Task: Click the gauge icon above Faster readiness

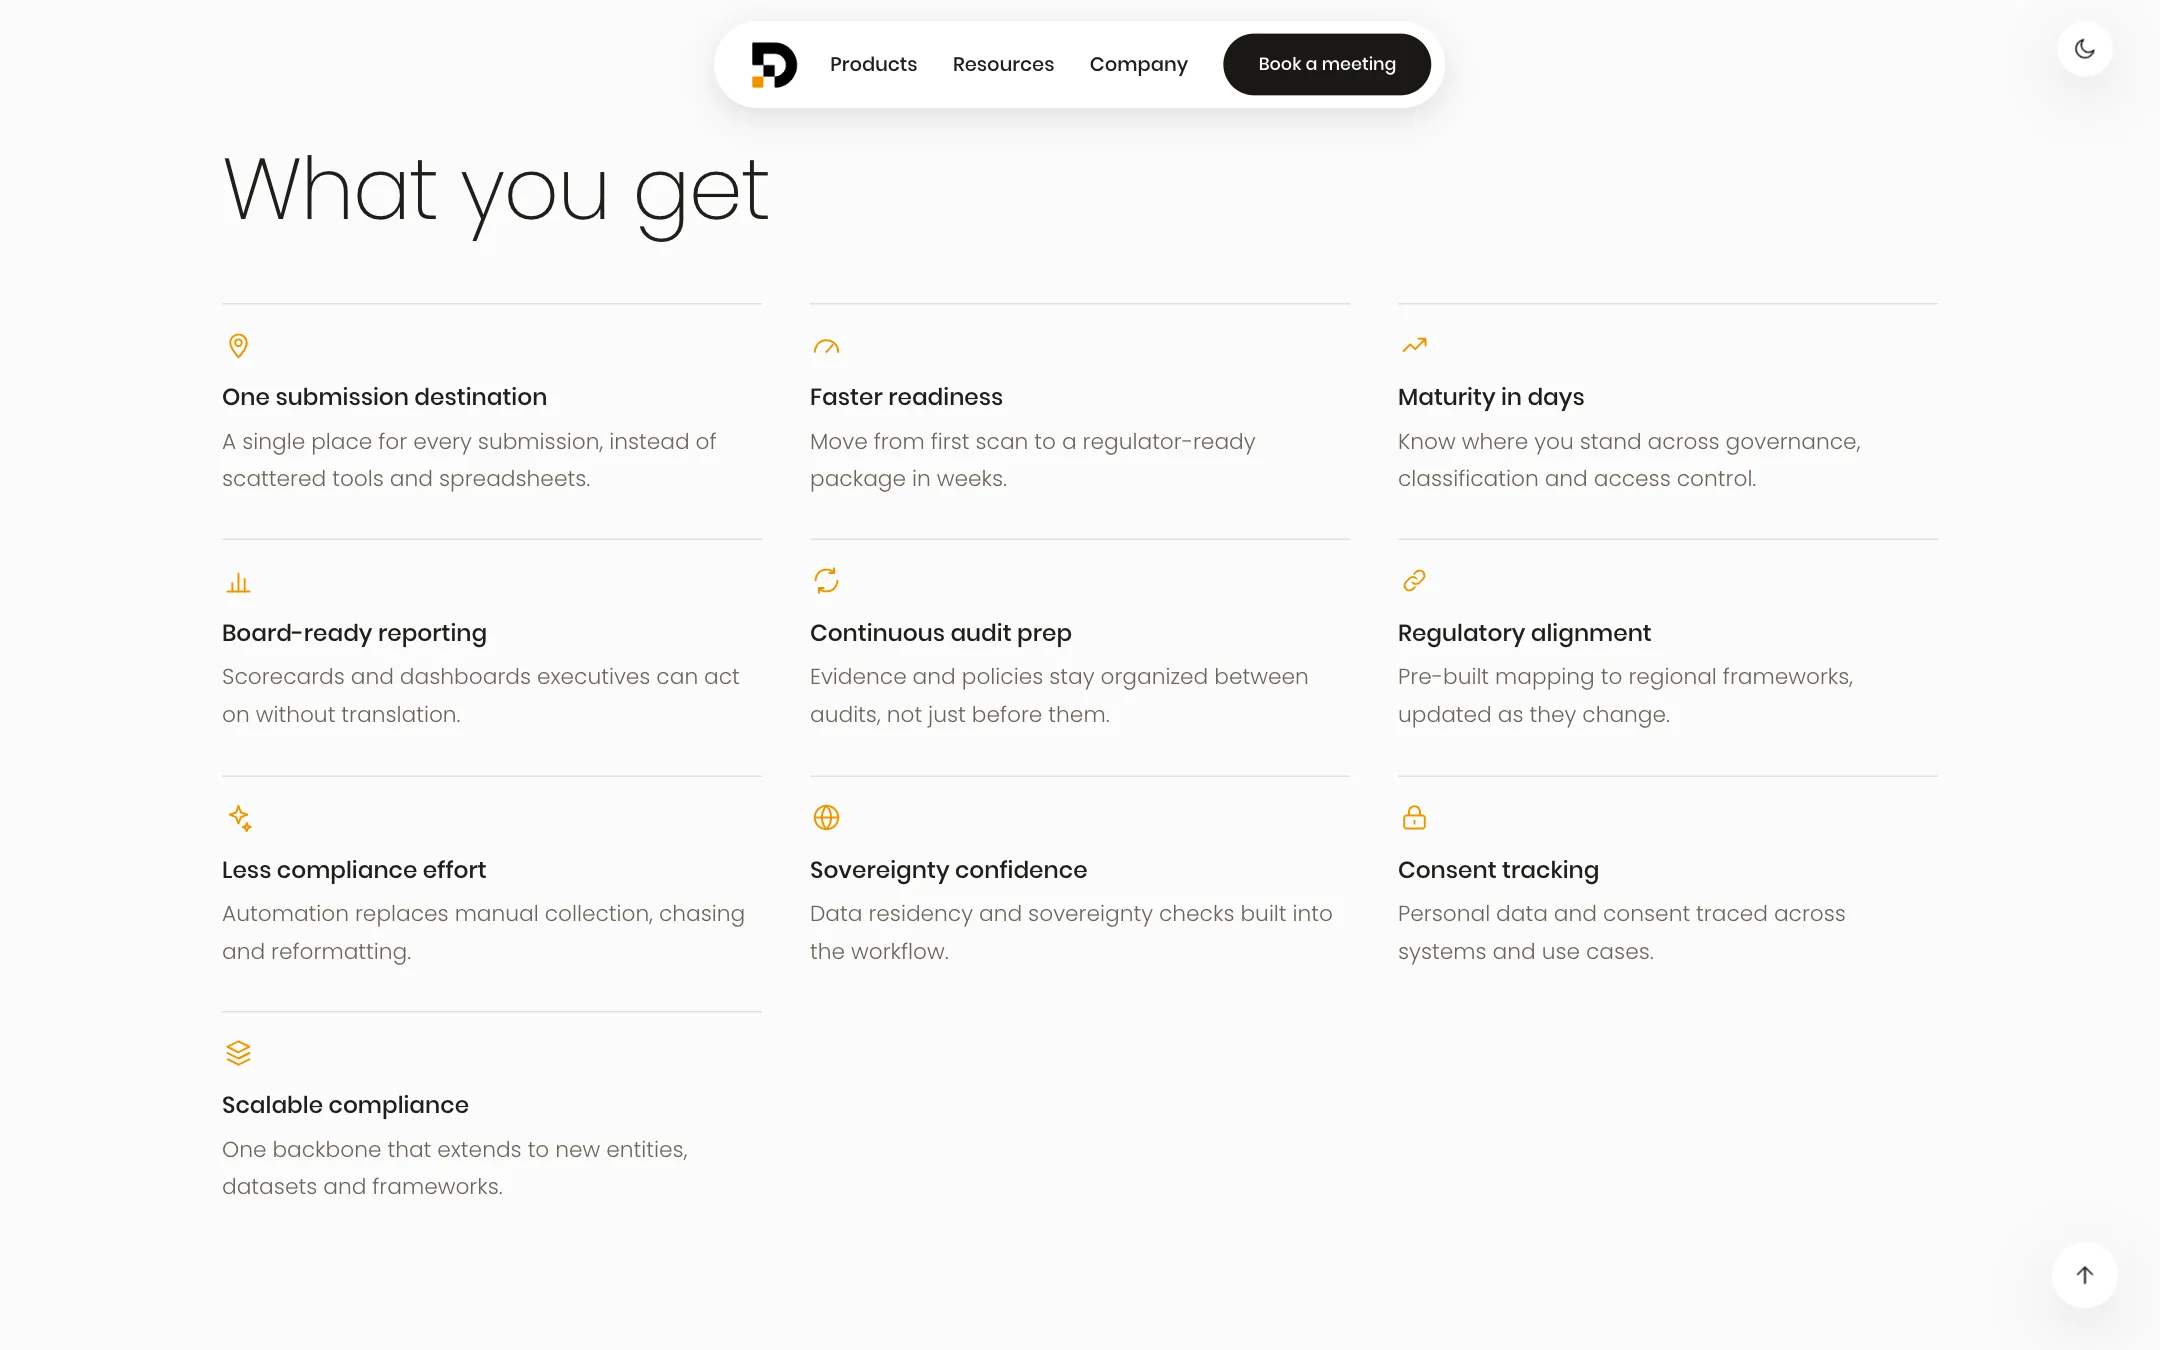Action: (x=826, y=346)
